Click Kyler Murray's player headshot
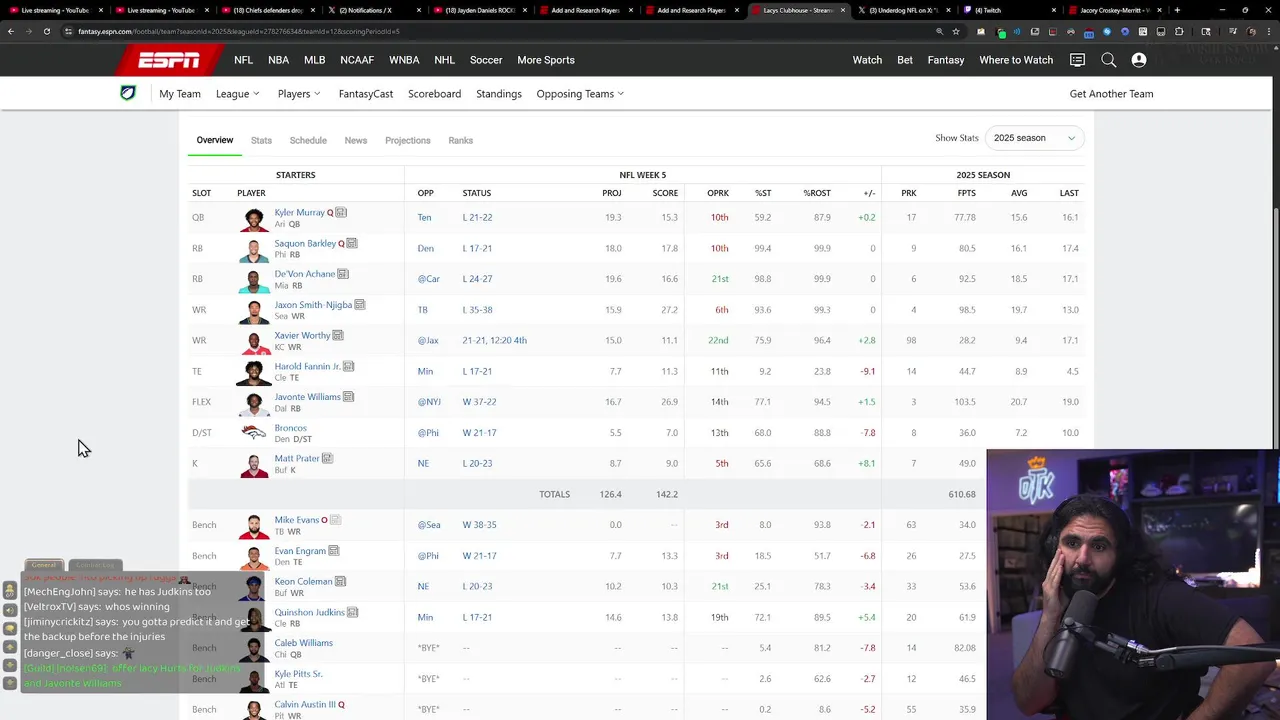This screenshot has width=1280, height=720. (255, 218)
